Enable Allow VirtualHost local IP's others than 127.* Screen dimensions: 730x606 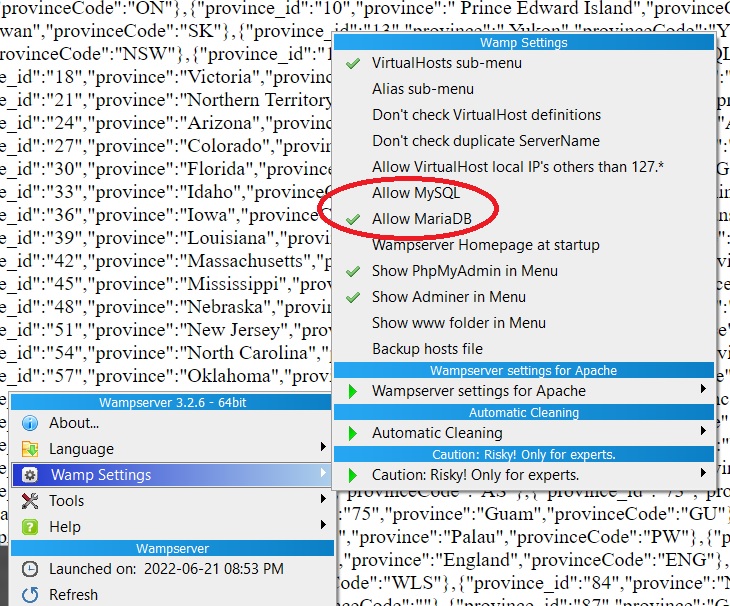tap(524, 167)
